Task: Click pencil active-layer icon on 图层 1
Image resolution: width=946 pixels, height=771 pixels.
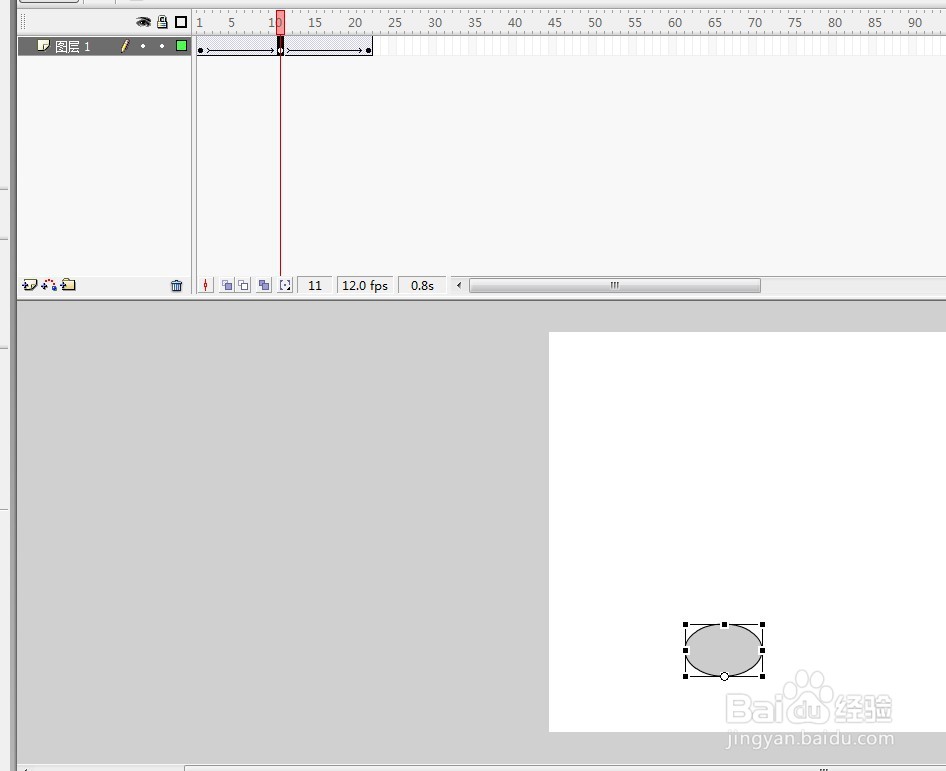Action: [124, 46]
